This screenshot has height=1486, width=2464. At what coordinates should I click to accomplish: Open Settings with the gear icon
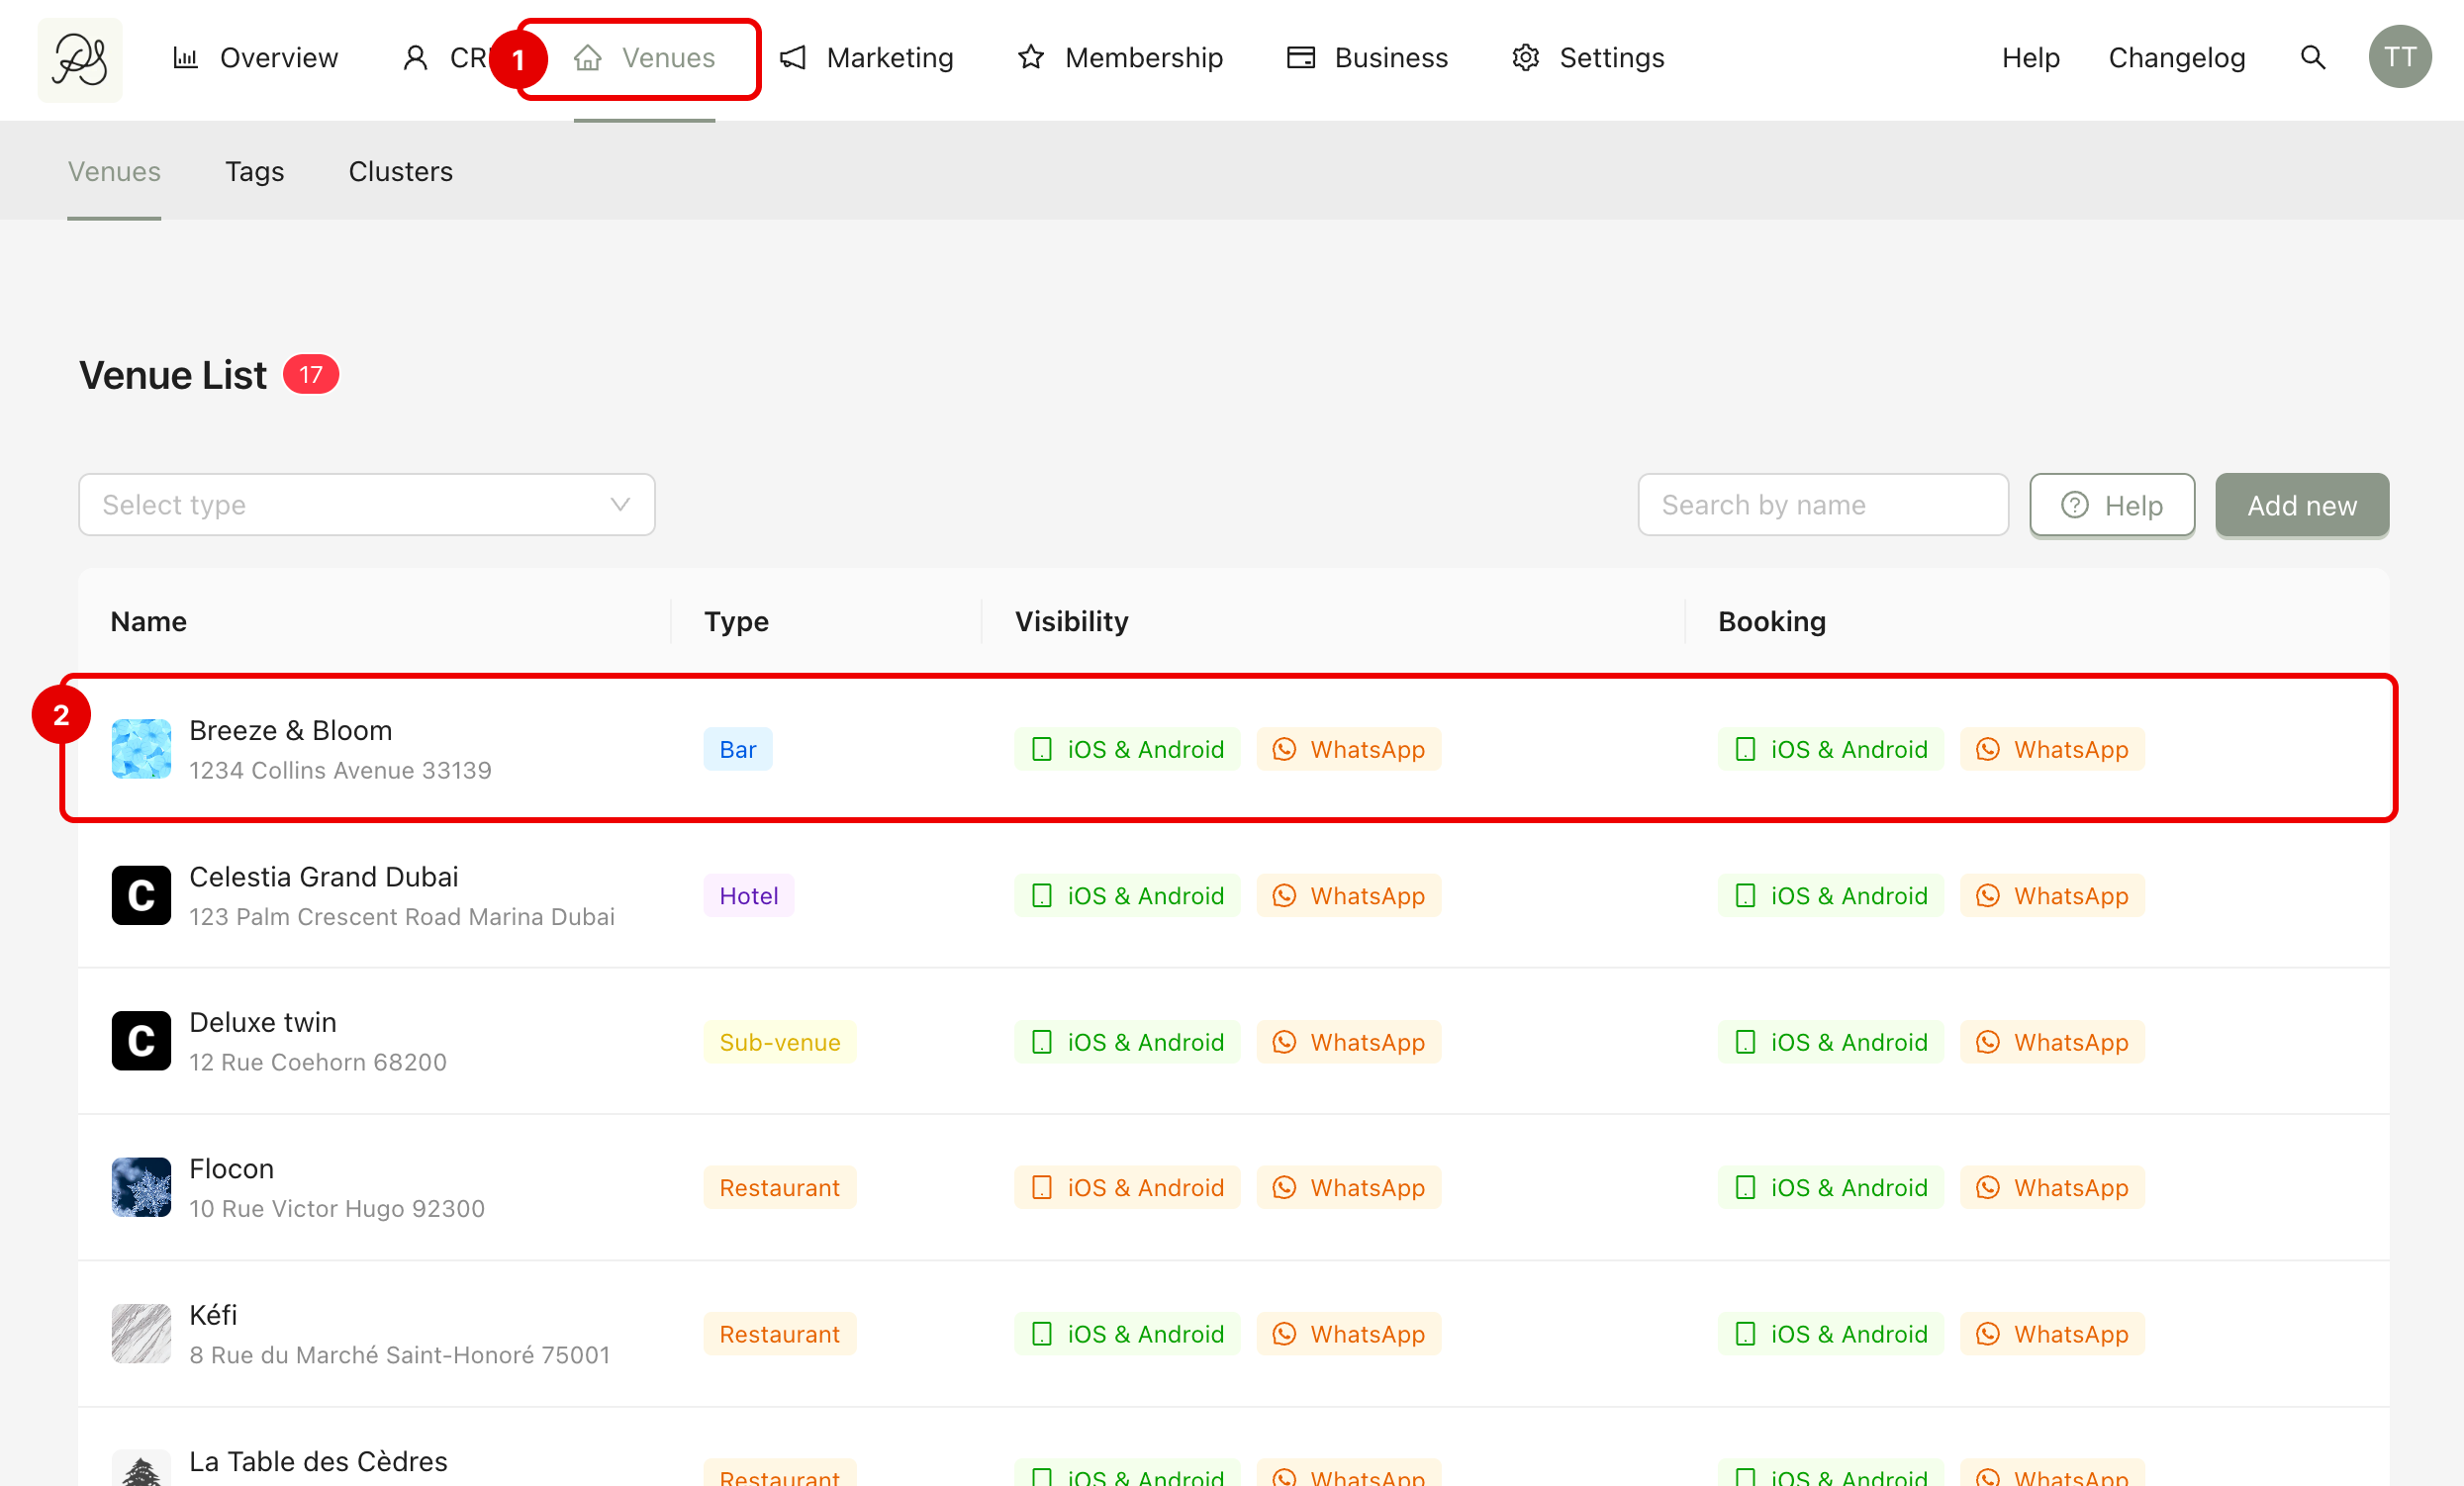(1588, 58)
